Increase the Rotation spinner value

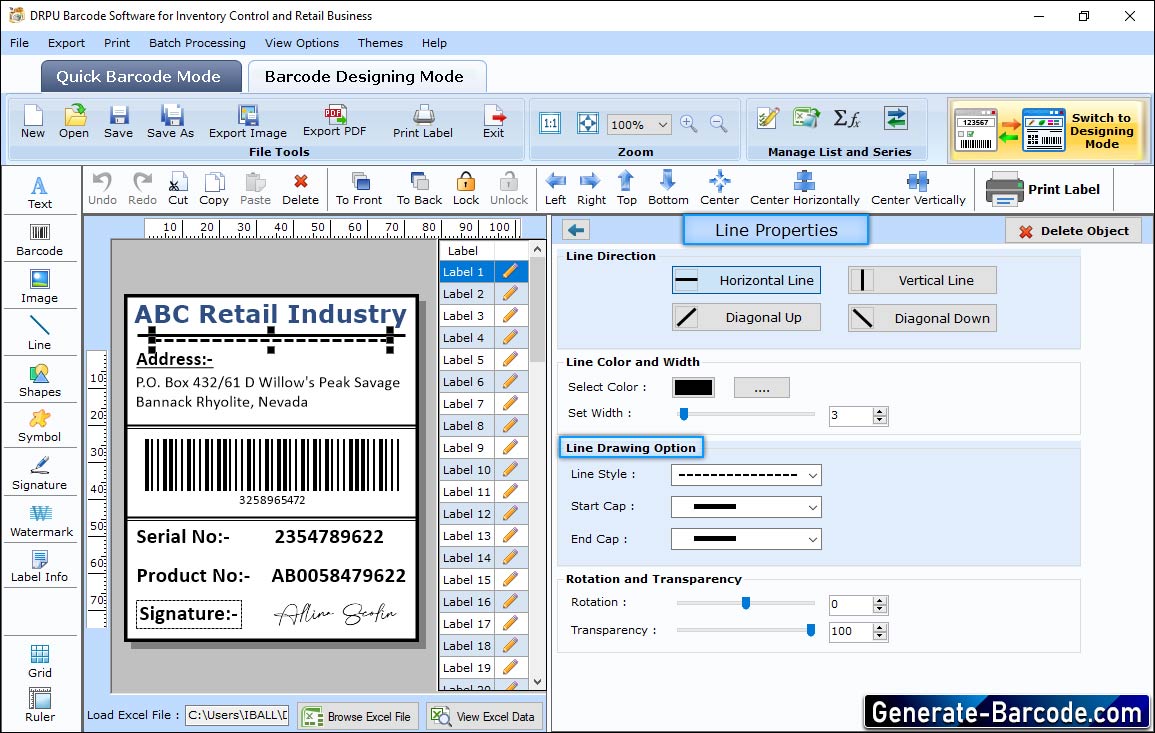pyautogui.click(x=880, y=600)
